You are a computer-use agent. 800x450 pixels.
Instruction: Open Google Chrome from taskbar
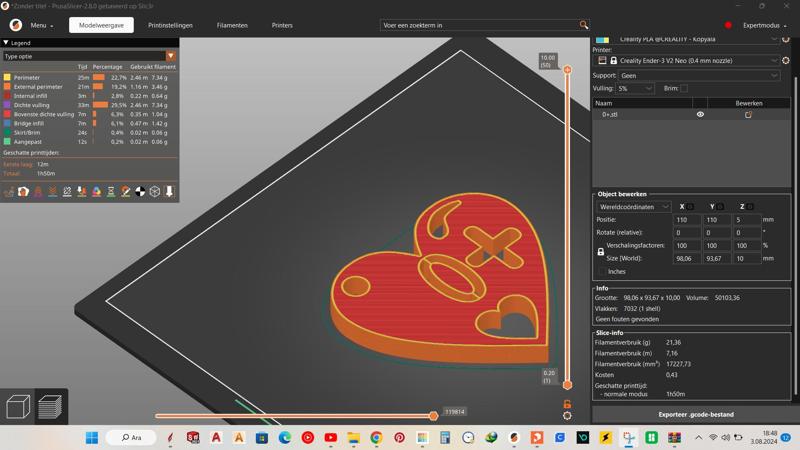(377, 438)
